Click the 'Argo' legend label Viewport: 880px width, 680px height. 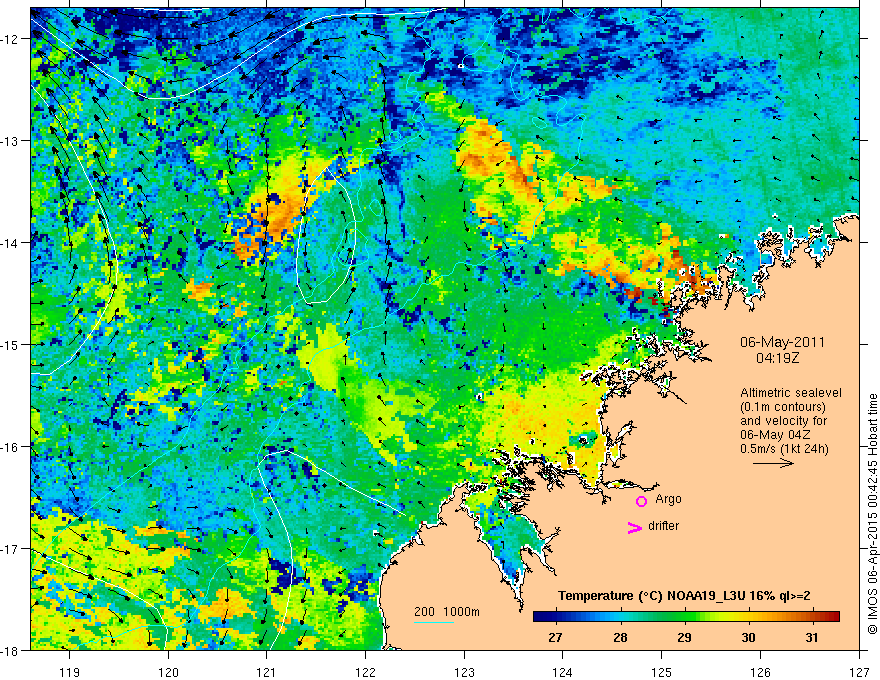668,499
